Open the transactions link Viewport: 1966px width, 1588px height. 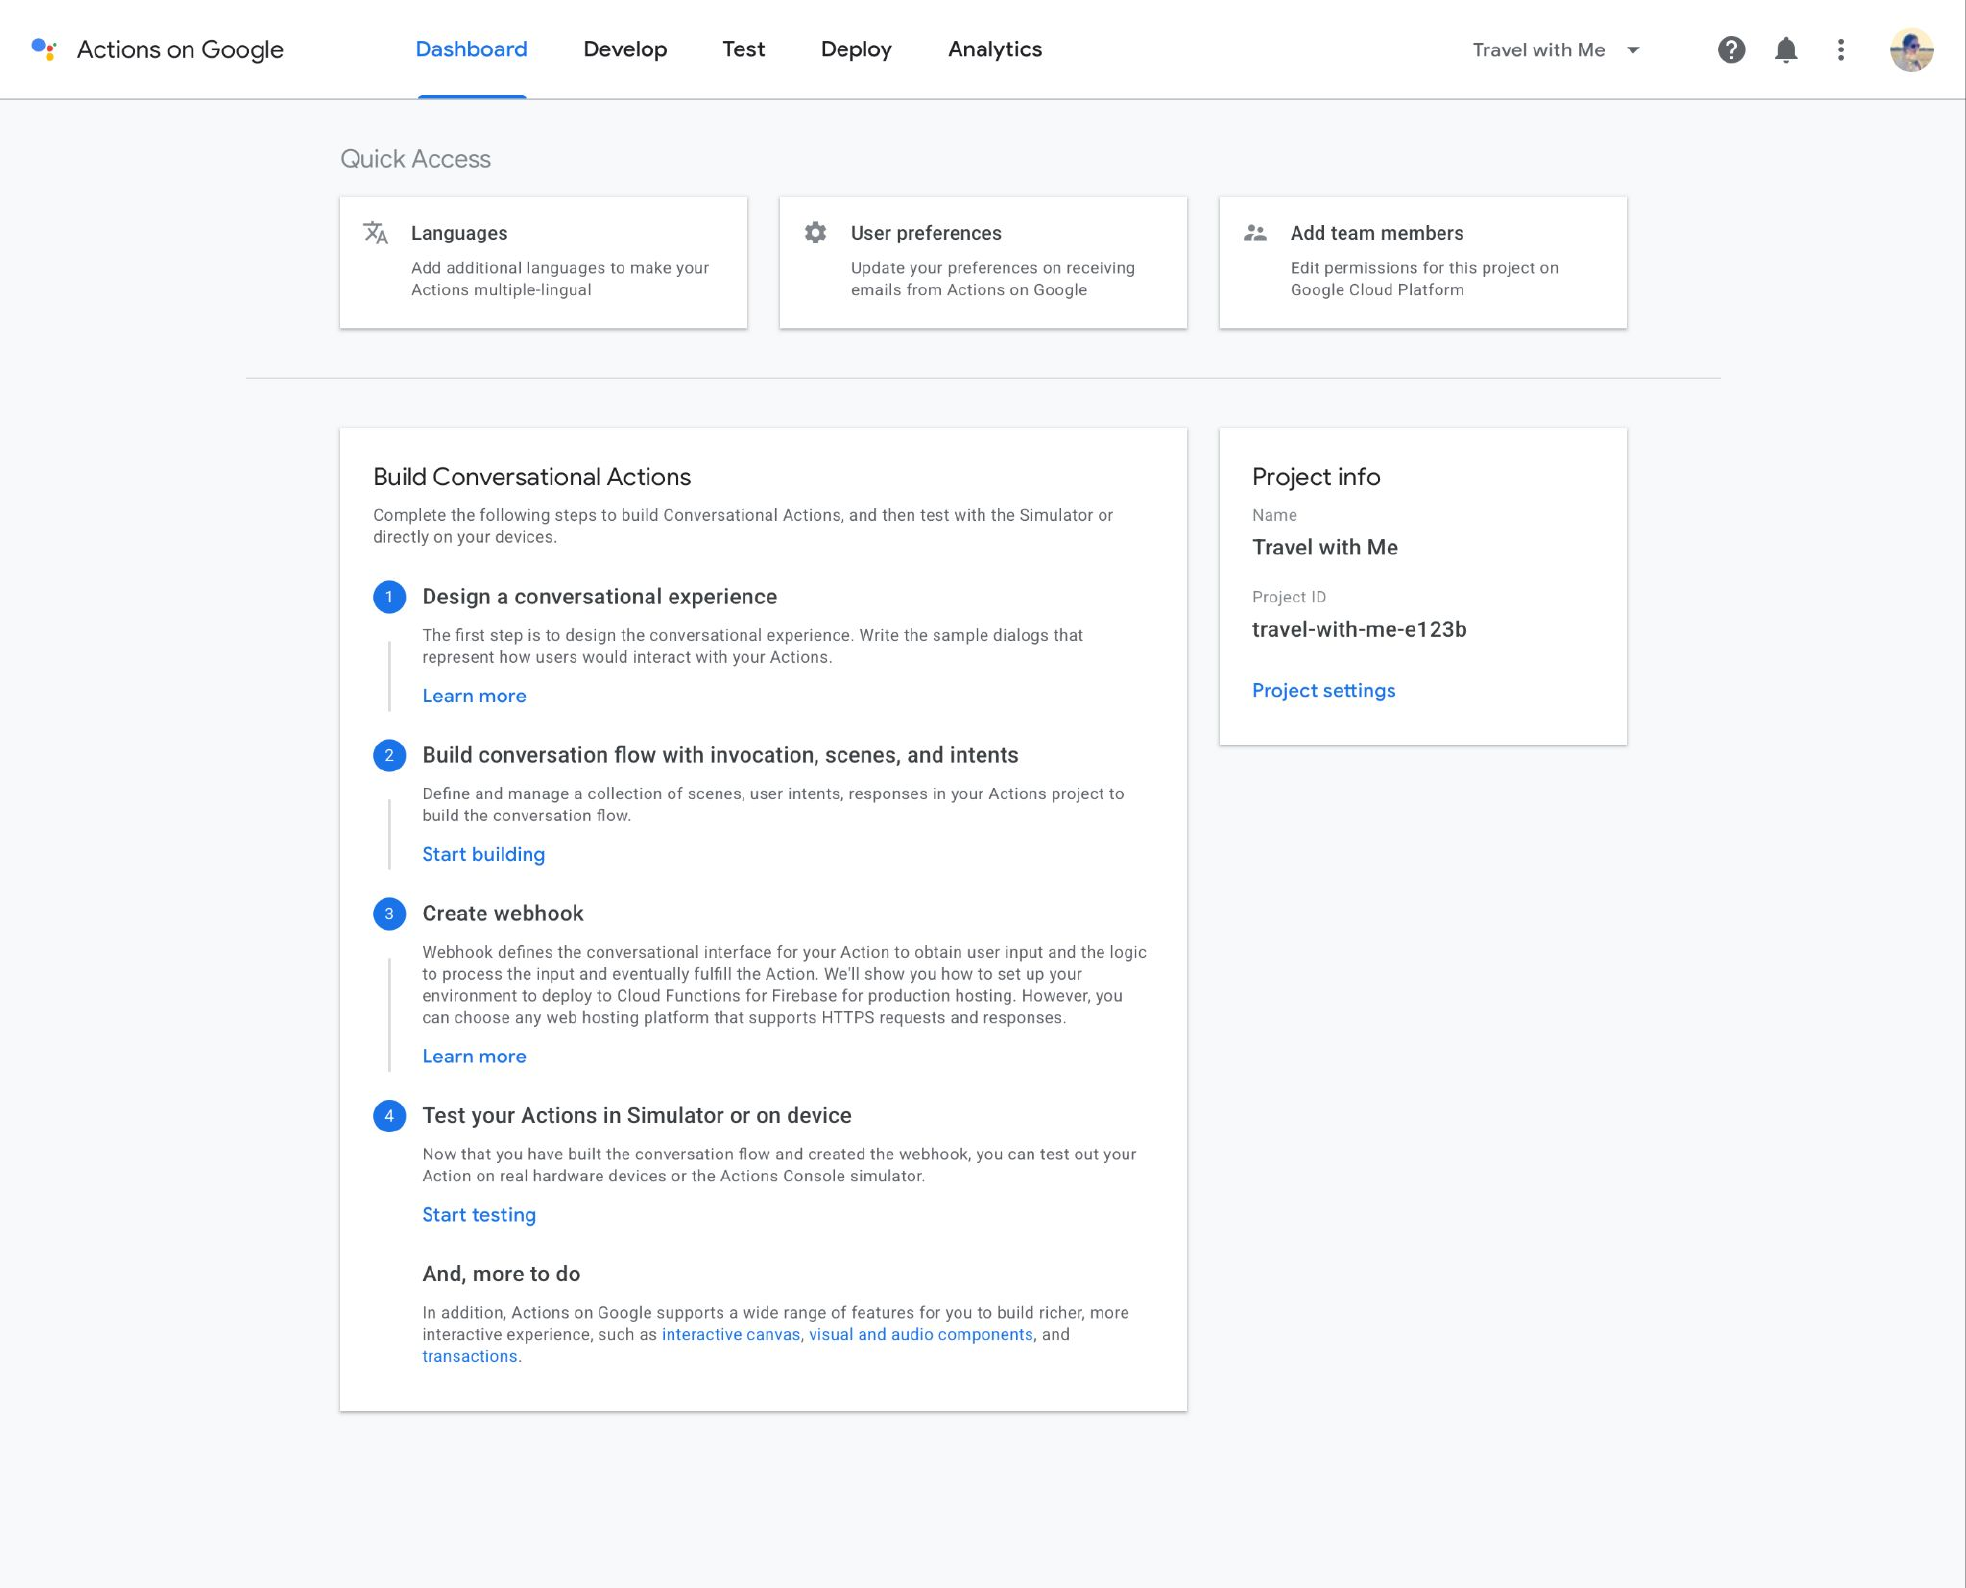click(x=470, y=1356)
